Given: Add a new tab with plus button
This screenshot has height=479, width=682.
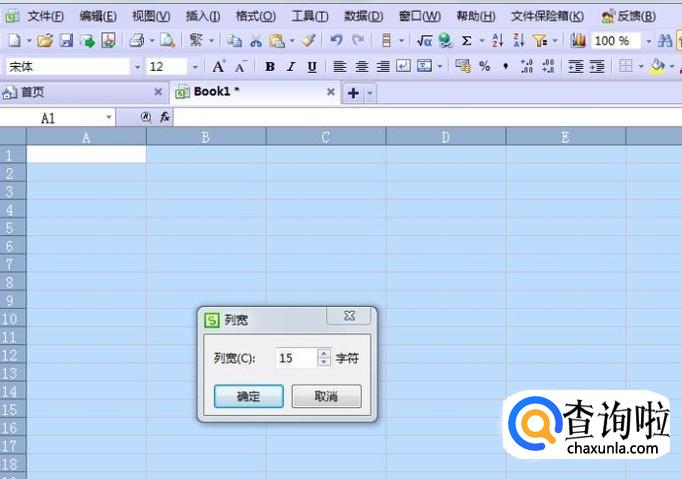Looking at the screenshot, I should [x=353, y=93].
